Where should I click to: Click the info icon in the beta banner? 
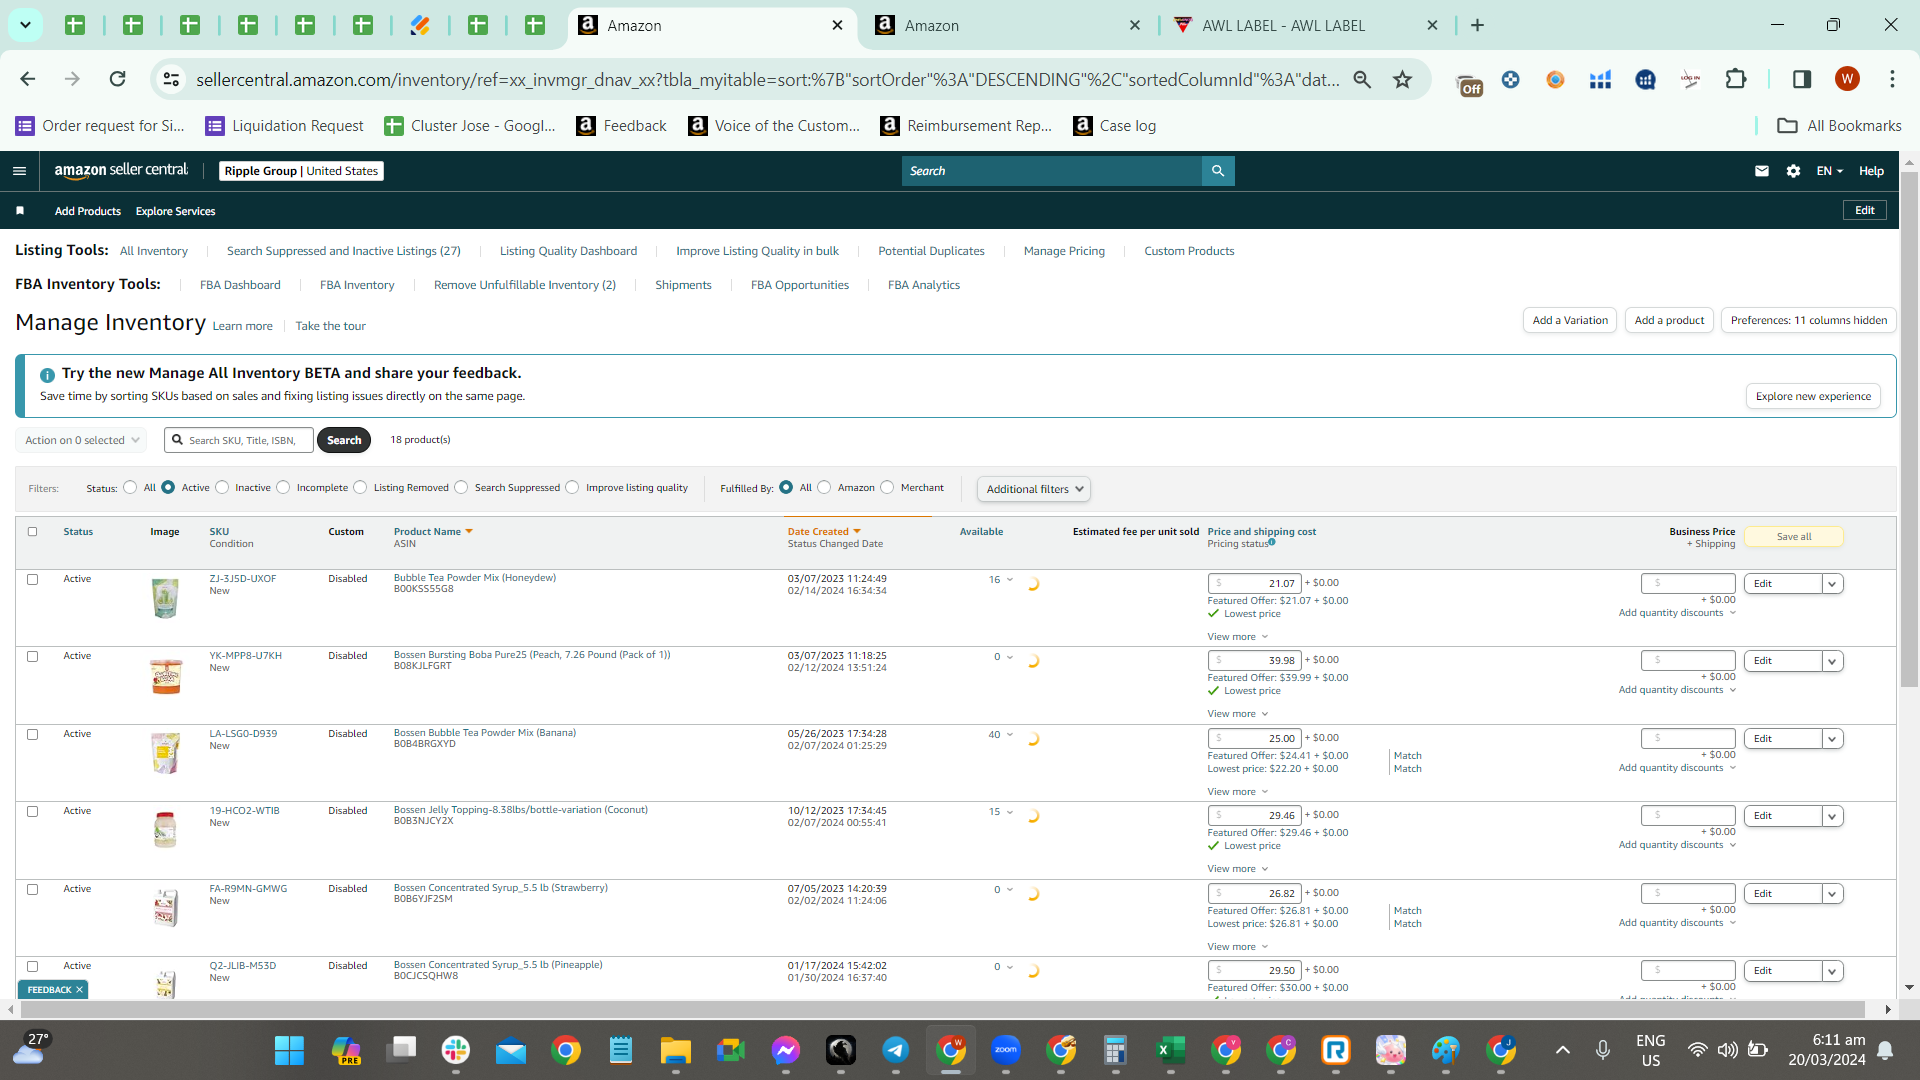click(47, 375)
